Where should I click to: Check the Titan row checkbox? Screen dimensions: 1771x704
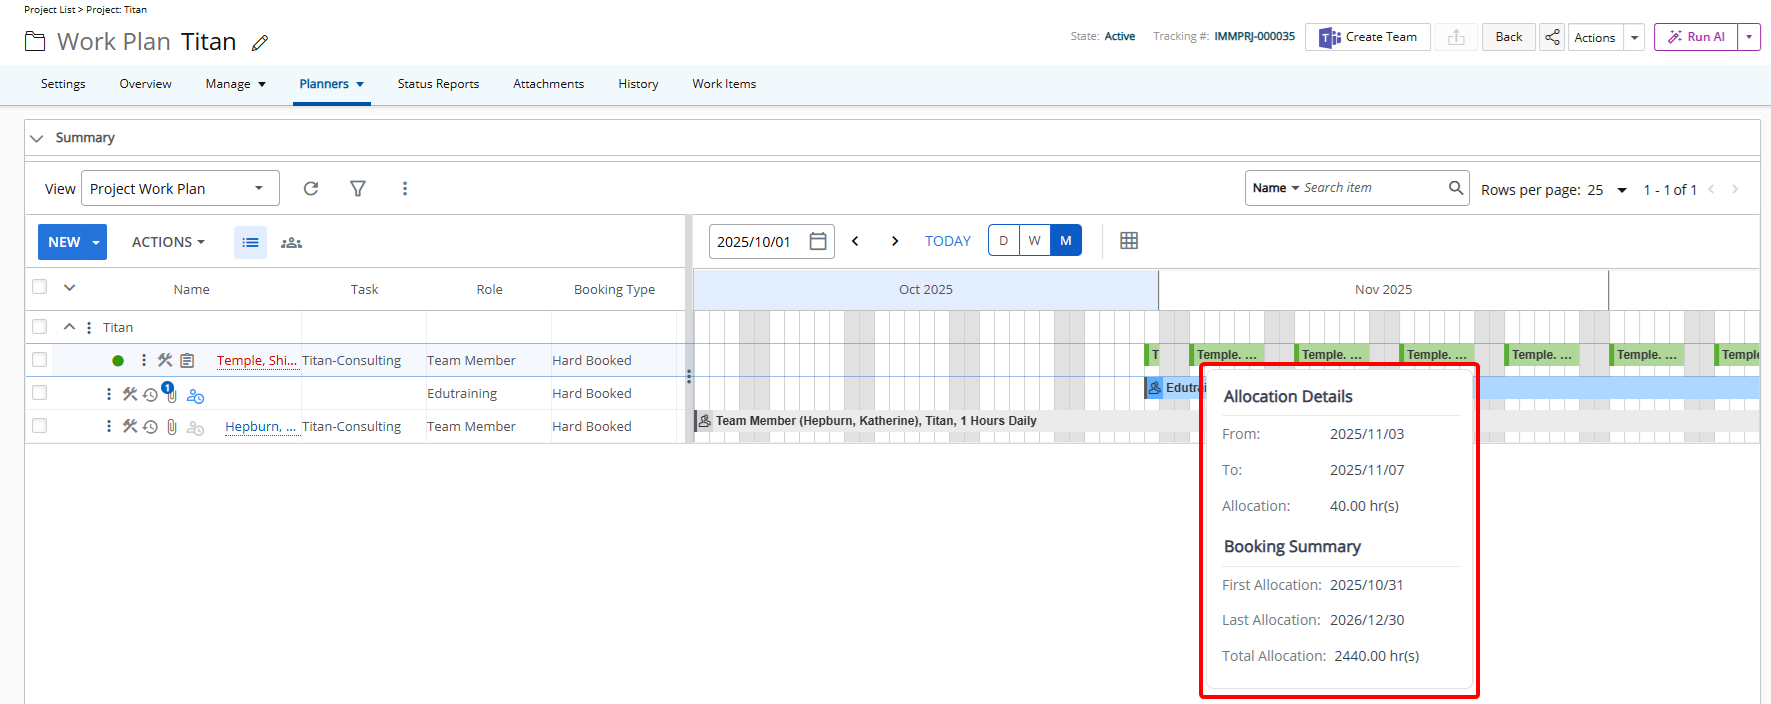tap(40, 327)
